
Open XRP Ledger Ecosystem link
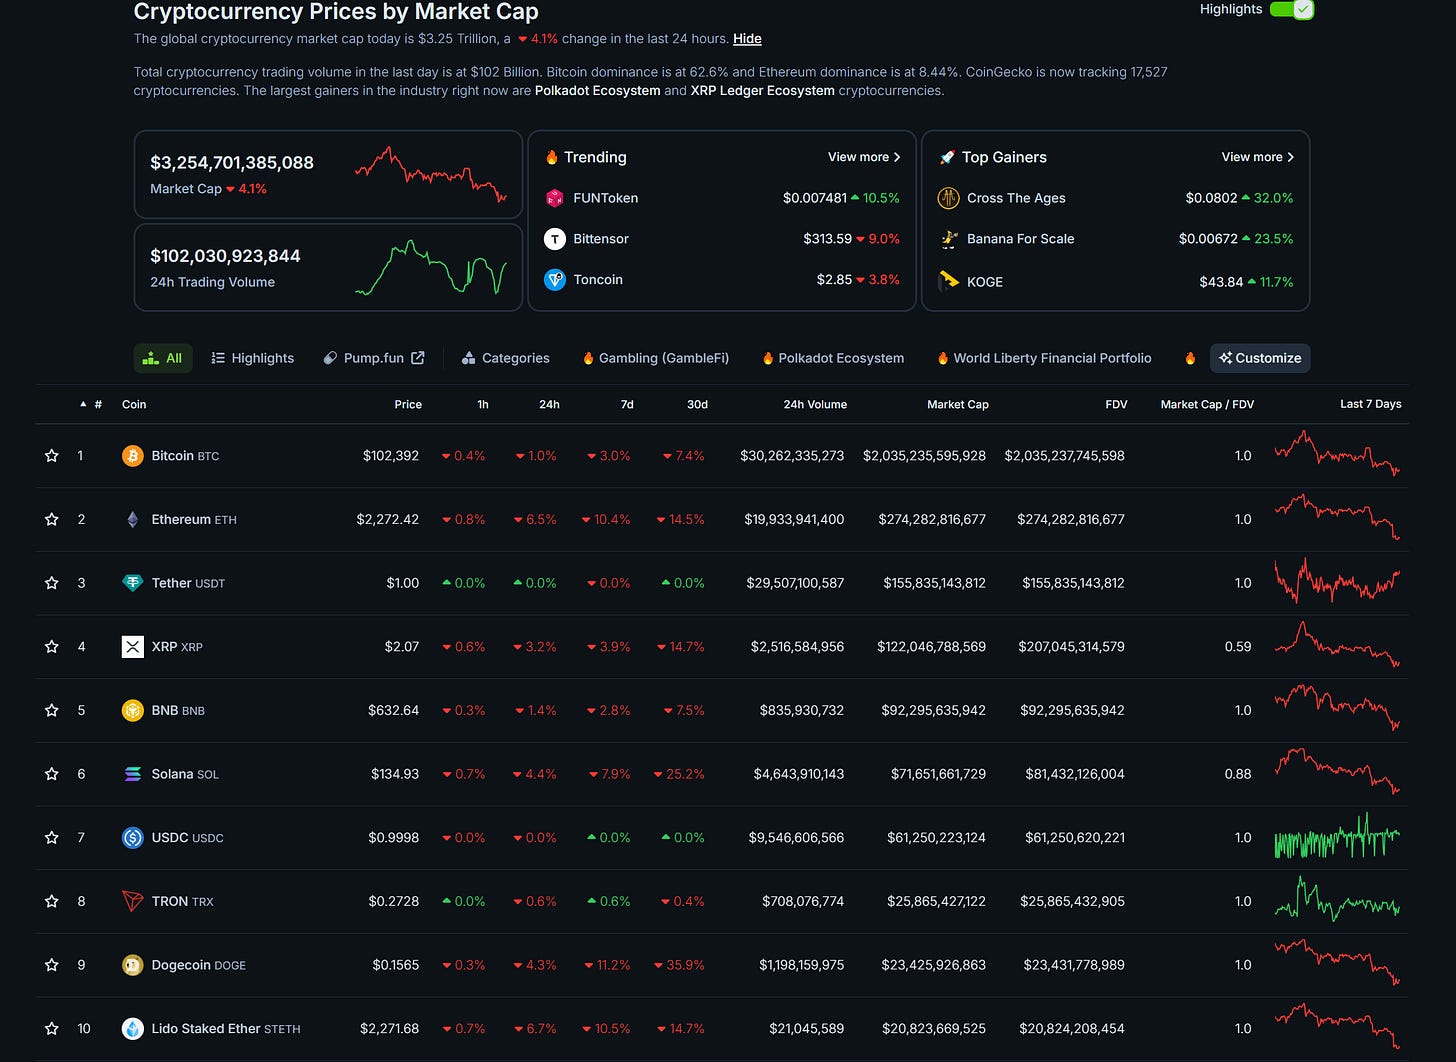(762, 90)
